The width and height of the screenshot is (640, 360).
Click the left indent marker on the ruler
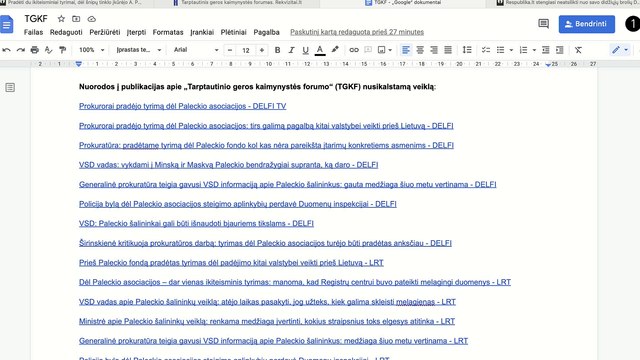79,64
